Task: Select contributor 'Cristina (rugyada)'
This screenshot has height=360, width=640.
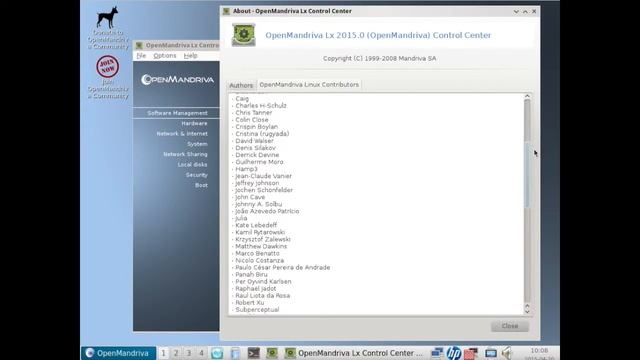Action: tap(262, 134)
